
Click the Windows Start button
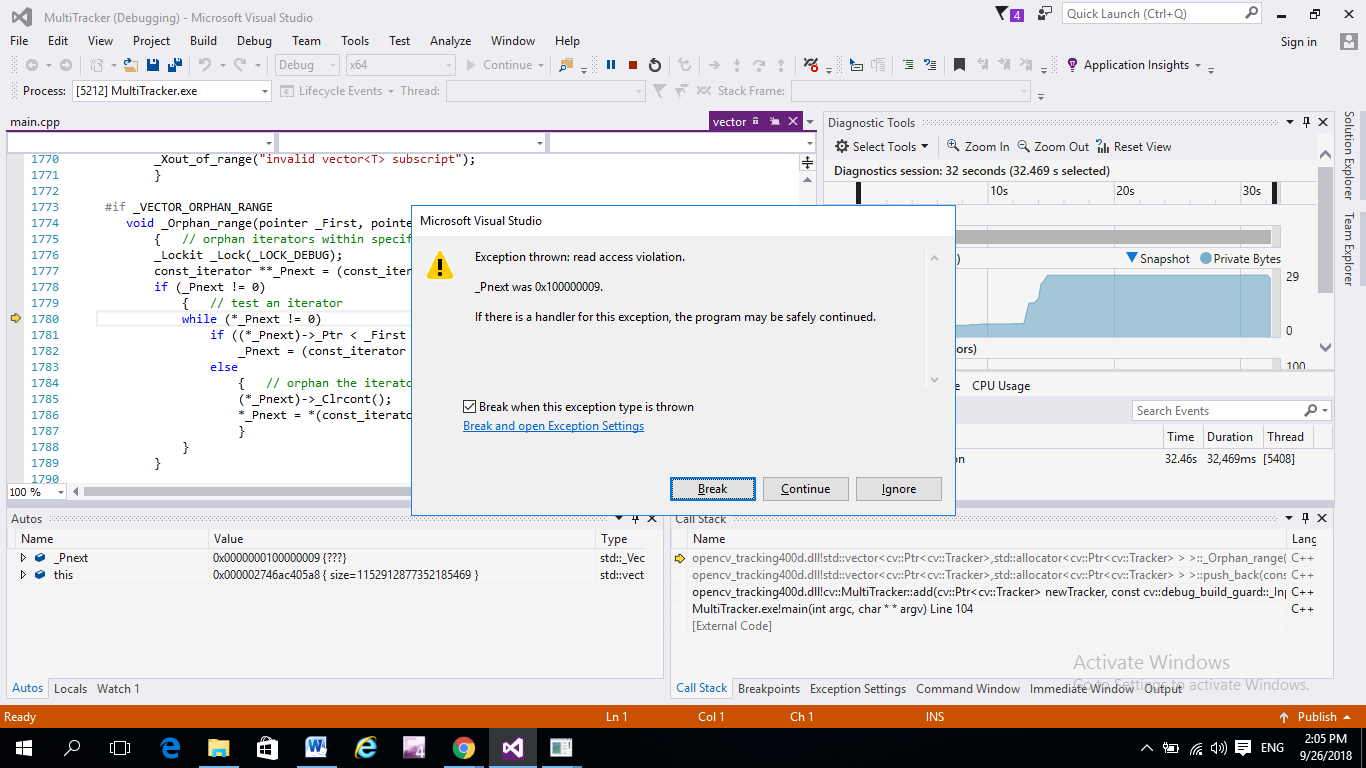tap(24, 747)
